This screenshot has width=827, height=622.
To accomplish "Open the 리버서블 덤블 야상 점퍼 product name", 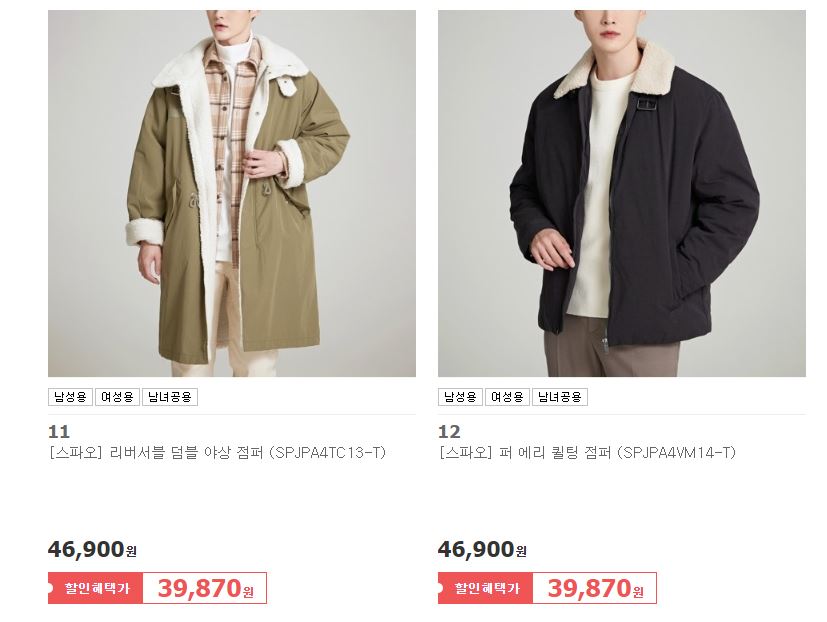I will 186,453.
